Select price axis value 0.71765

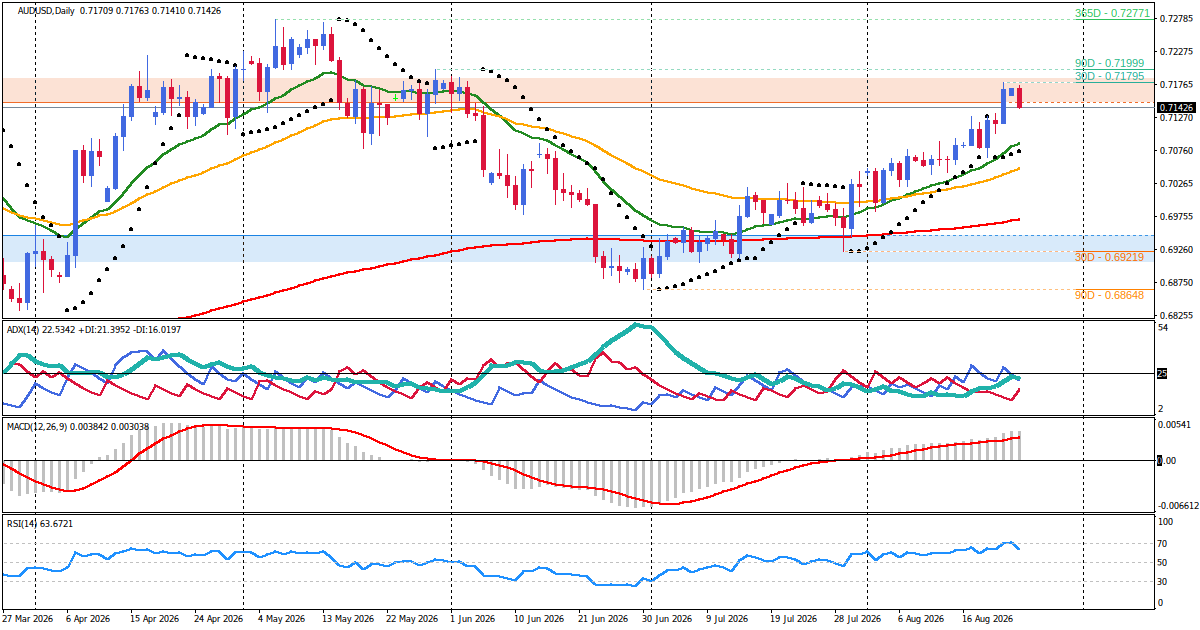click(x=1175, y=85)
